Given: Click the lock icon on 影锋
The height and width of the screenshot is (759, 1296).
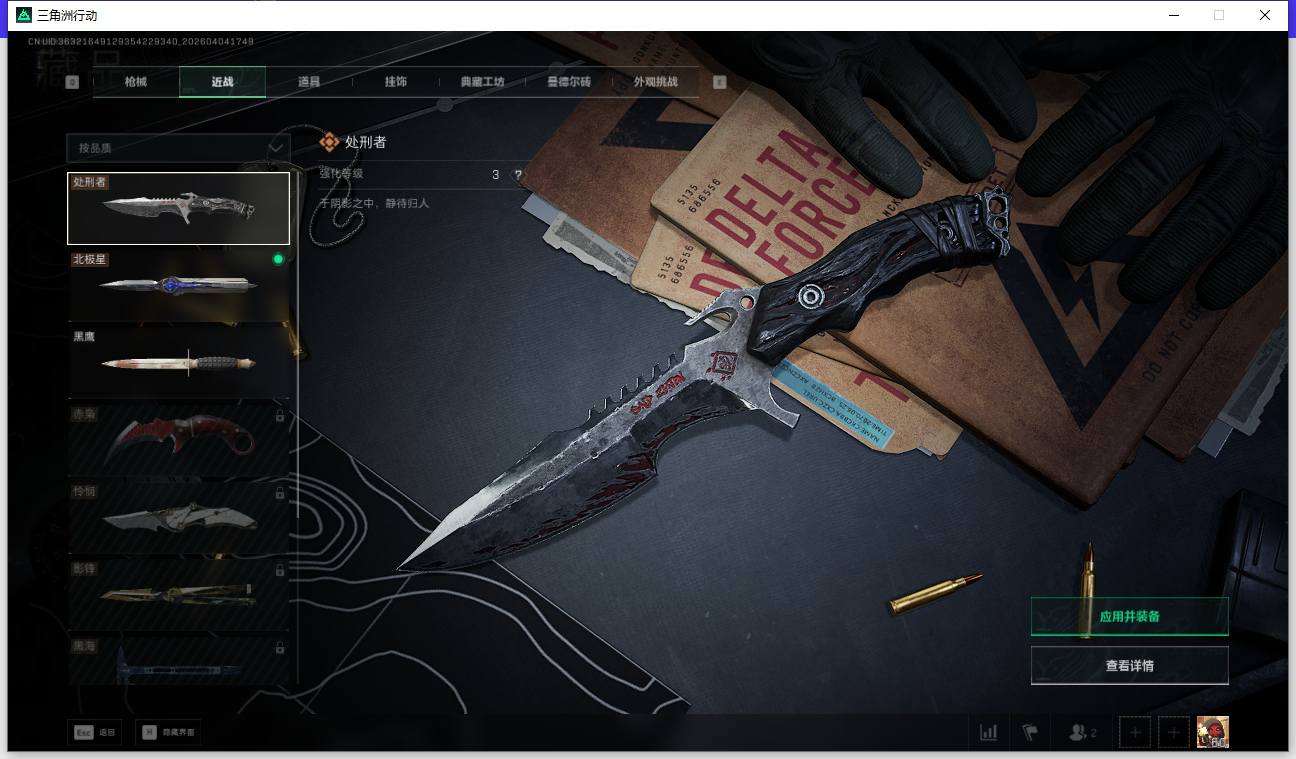Looking at the screenshot, I should click(x=279, y=569).
